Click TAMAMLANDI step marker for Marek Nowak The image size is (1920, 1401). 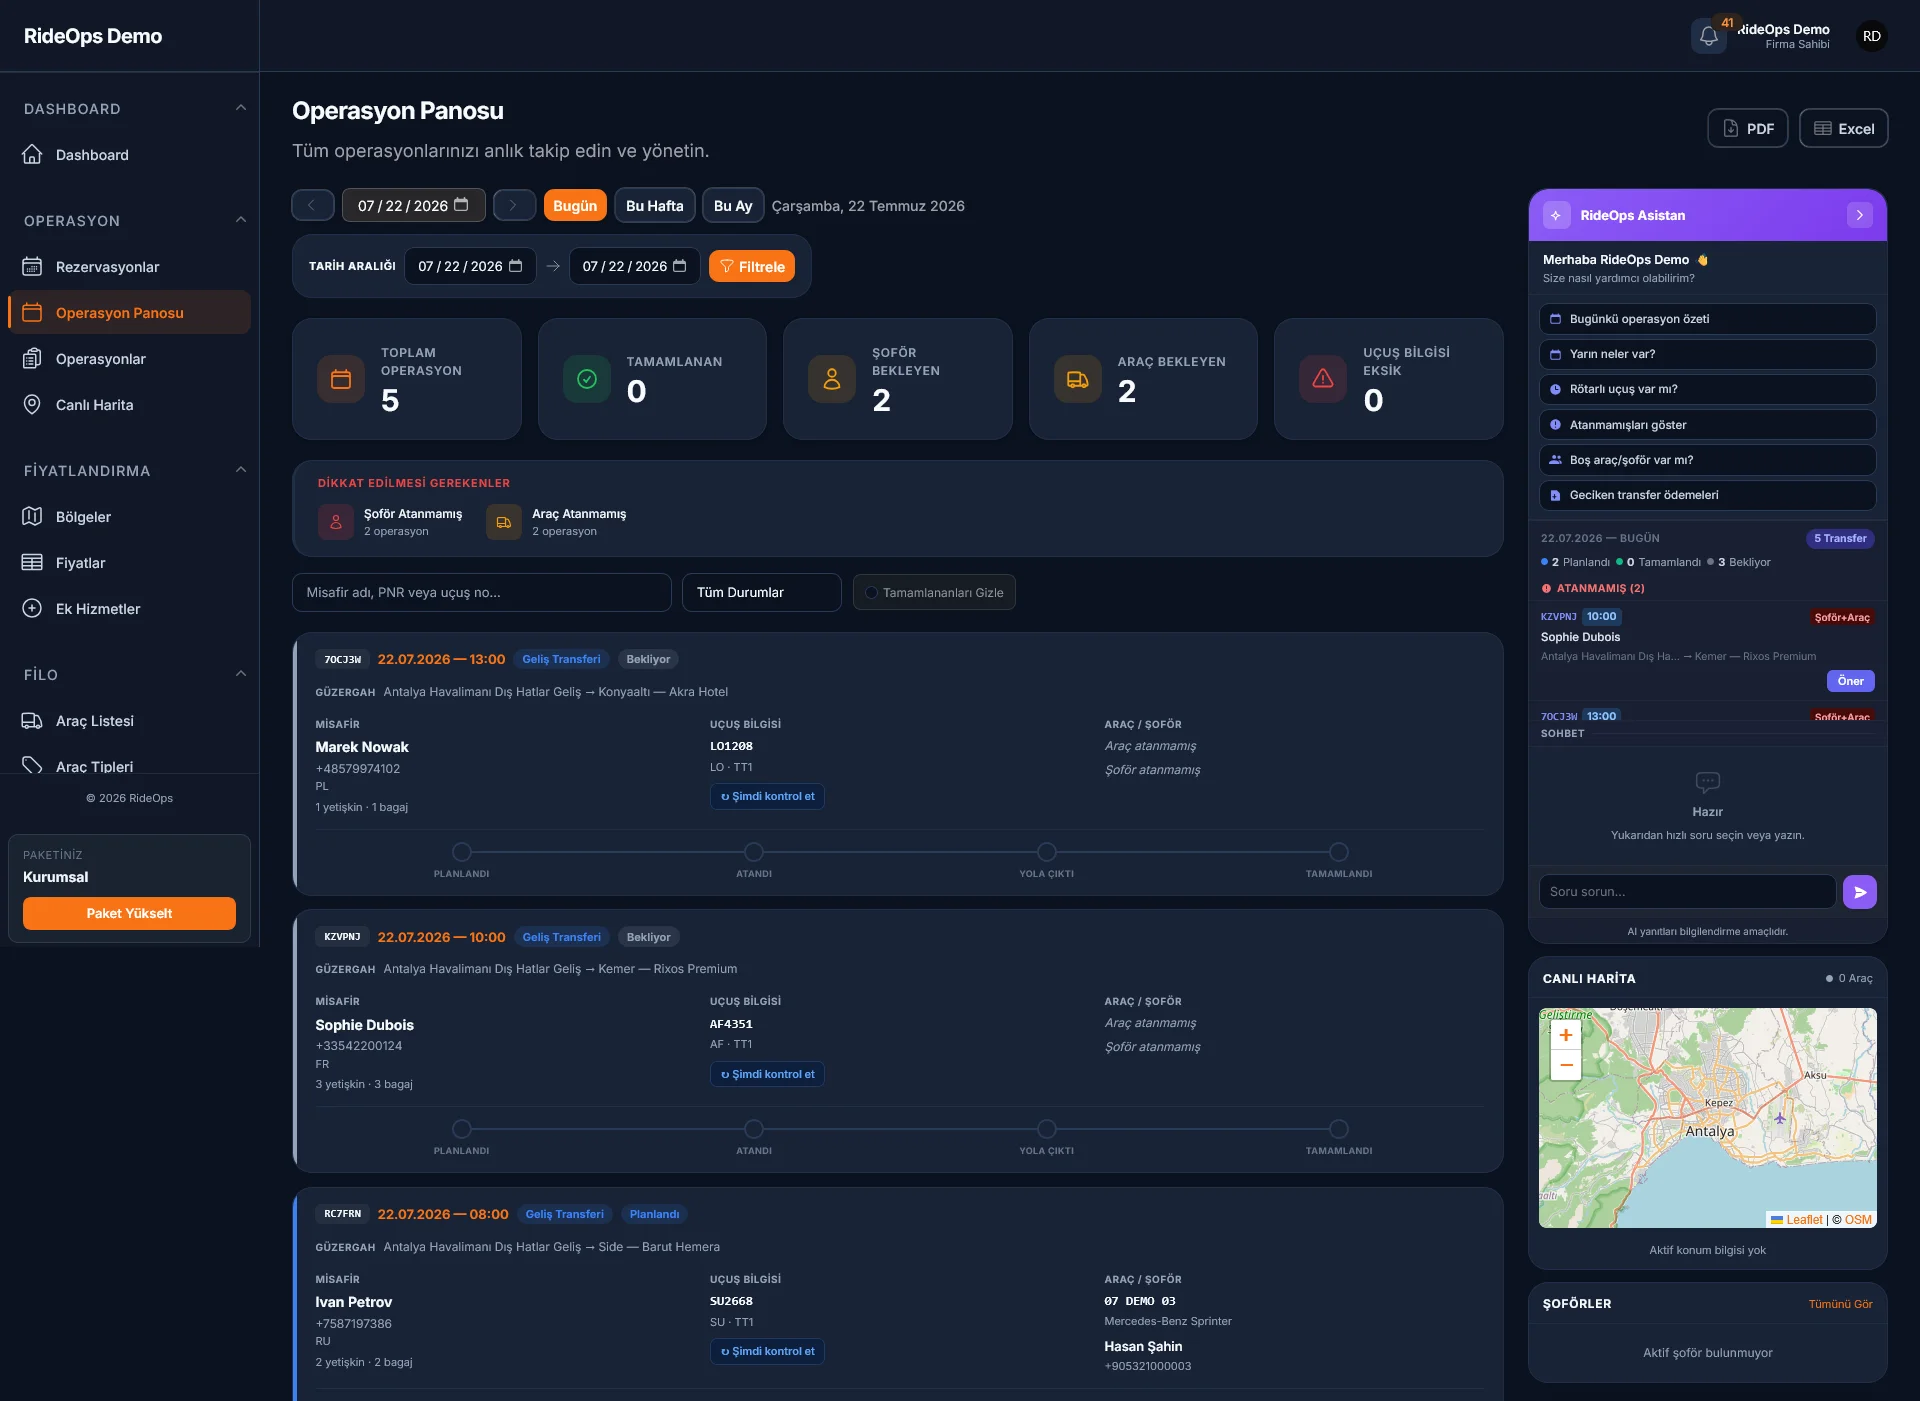click(1339, 852)
